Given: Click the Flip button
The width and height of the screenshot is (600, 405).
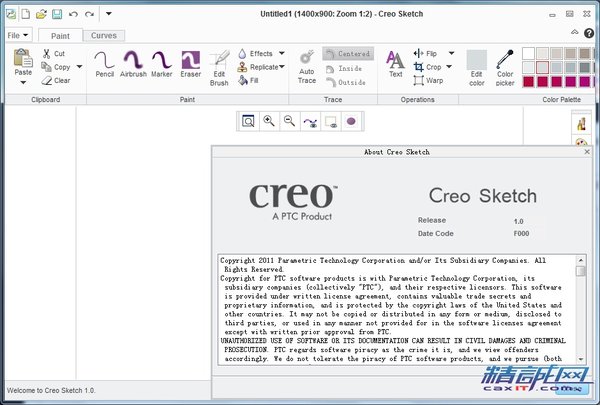Looking at the screenshot, I should pos(426,53).
